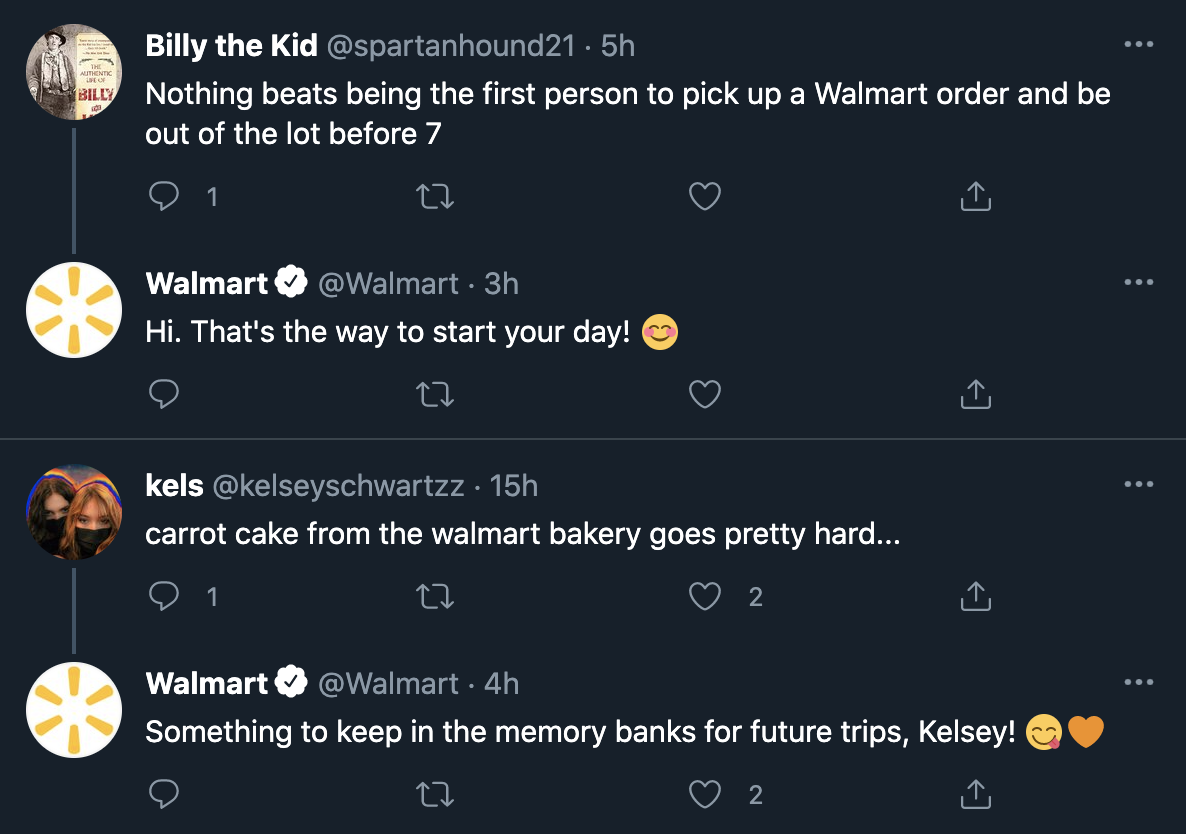Like kels' carrot cake tweet
This screenshot has height=834, width=1186.
pos(705,597)
